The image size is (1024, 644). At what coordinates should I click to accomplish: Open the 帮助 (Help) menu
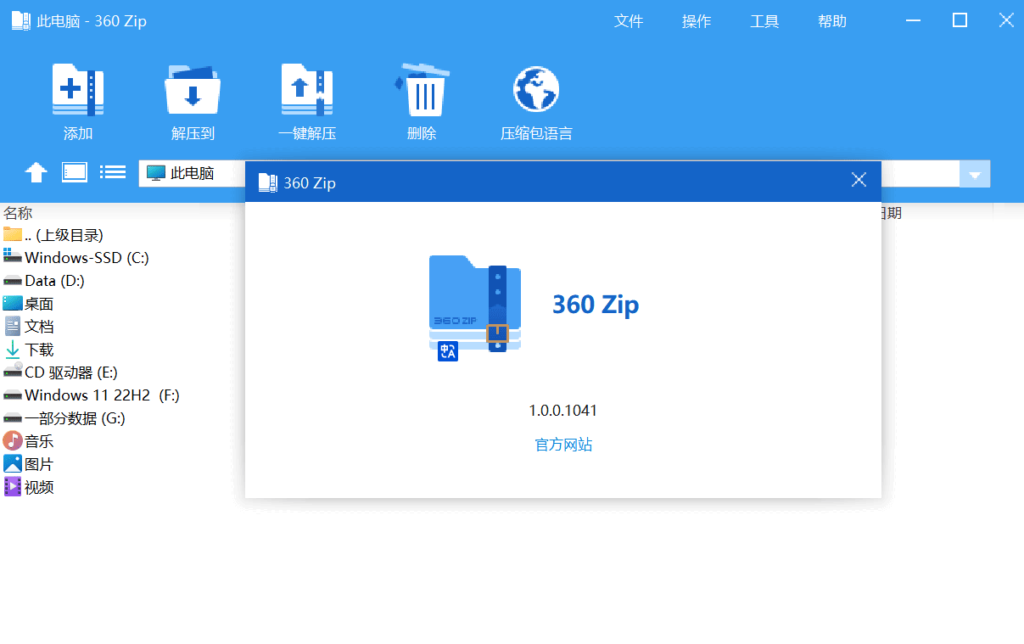click(831, 20)
